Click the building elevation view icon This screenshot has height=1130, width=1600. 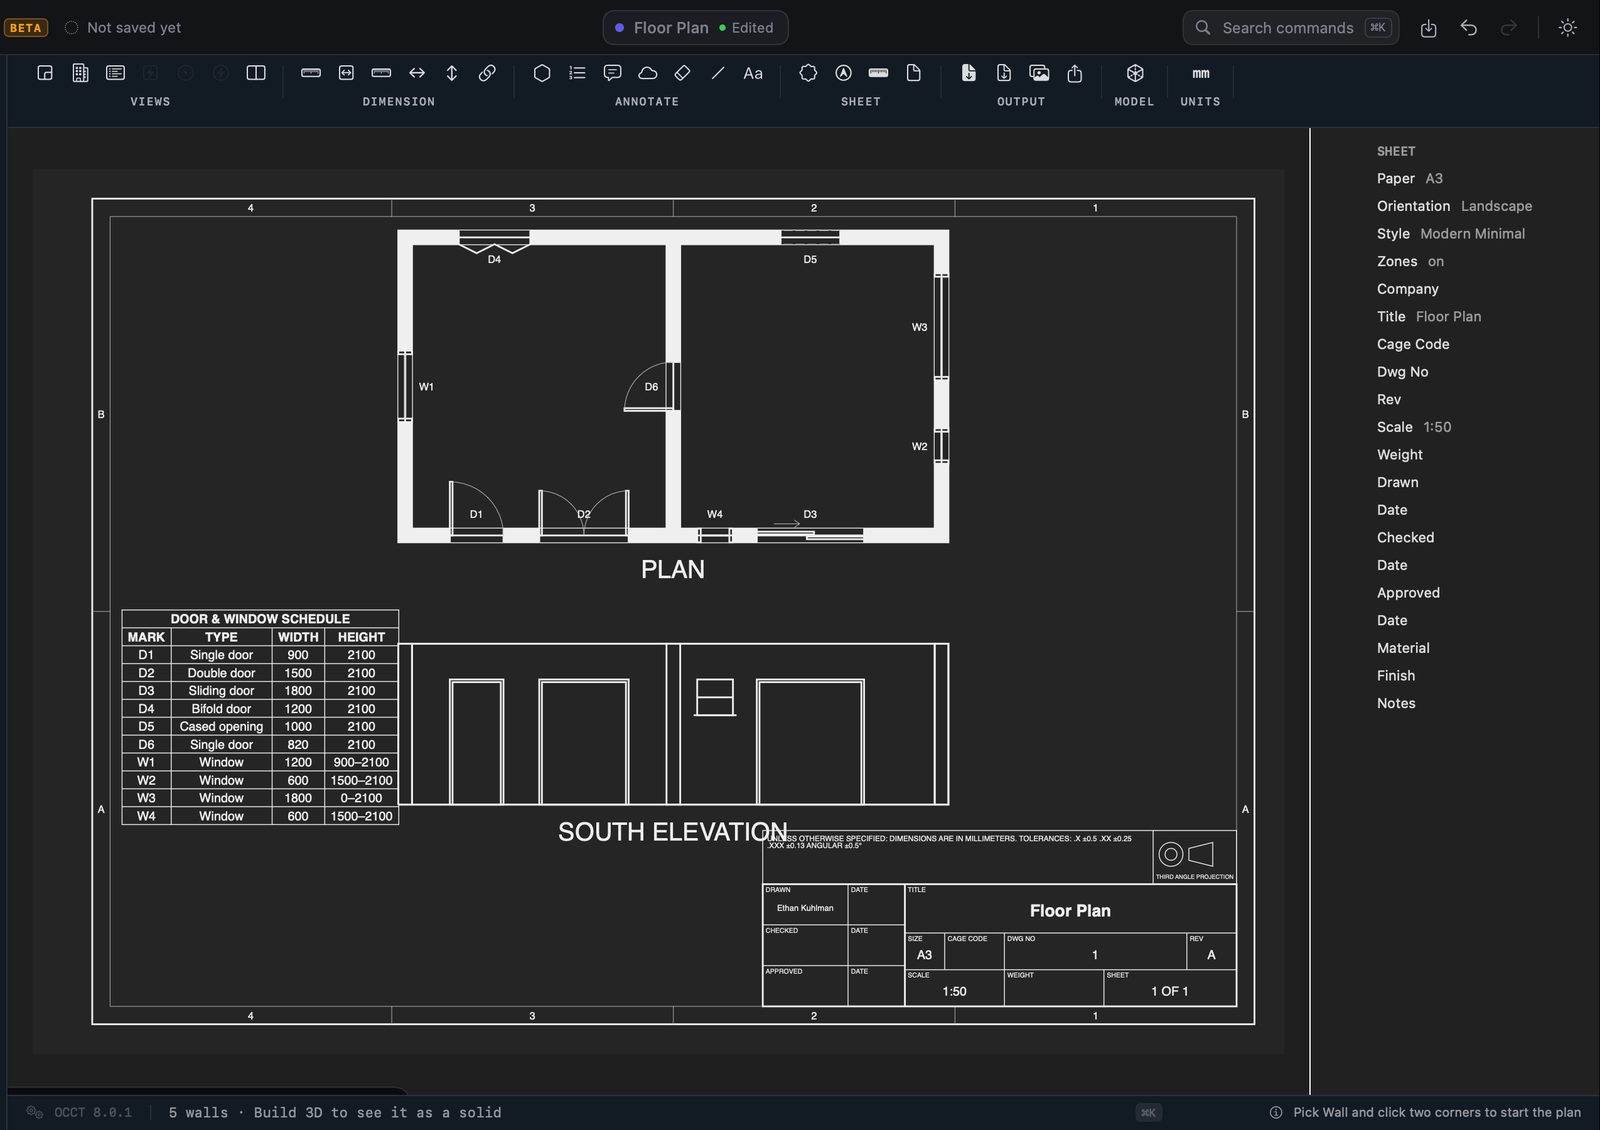point(80,73)
